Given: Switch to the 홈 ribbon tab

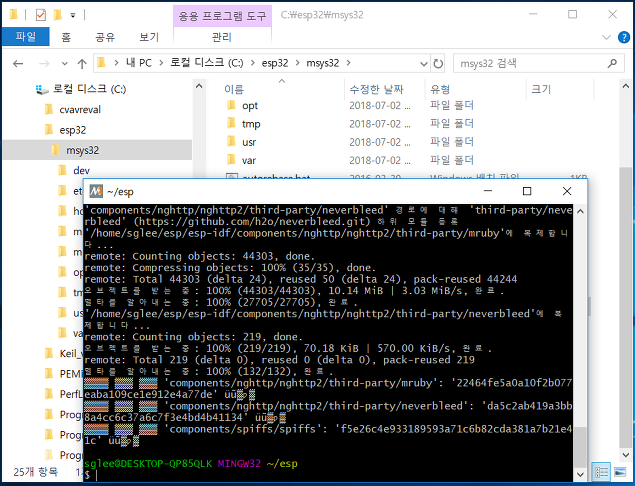Looking at the screenshot, I should [x=66, y=37].
